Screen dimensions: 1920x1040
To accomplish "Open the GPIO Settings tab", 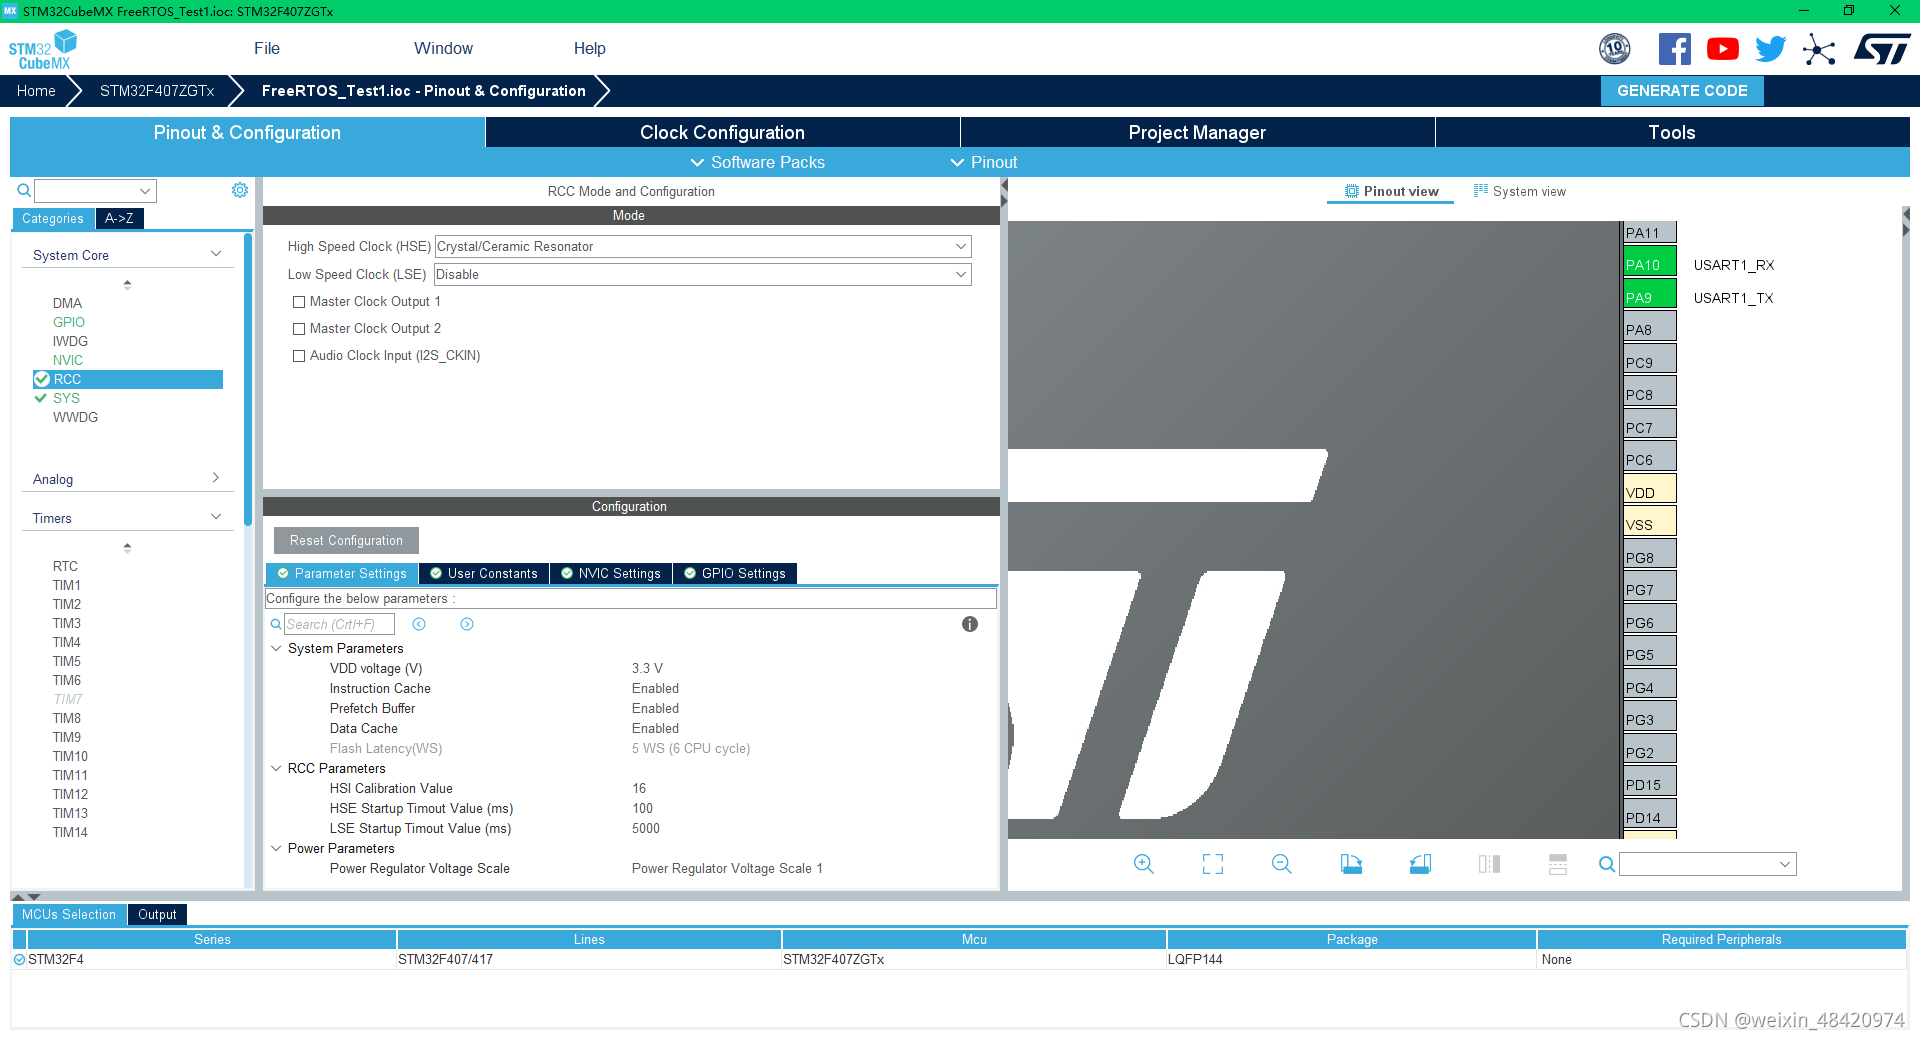I will pyautogui.click(x=734, y=573).
